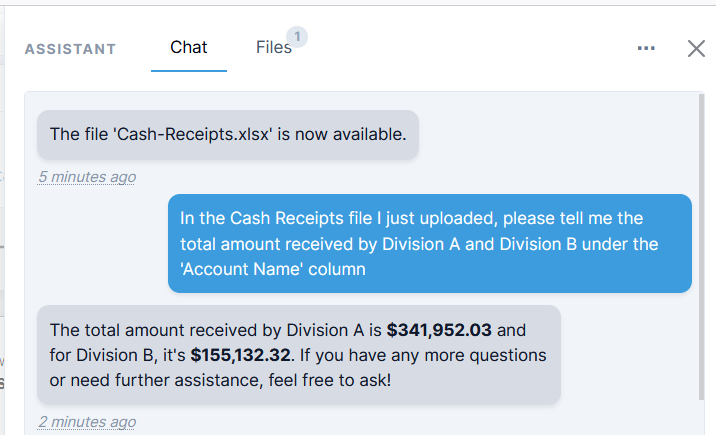Screen dimensions: 716x435
Task: Click the blue user question bubble
Action: [429, 243]
